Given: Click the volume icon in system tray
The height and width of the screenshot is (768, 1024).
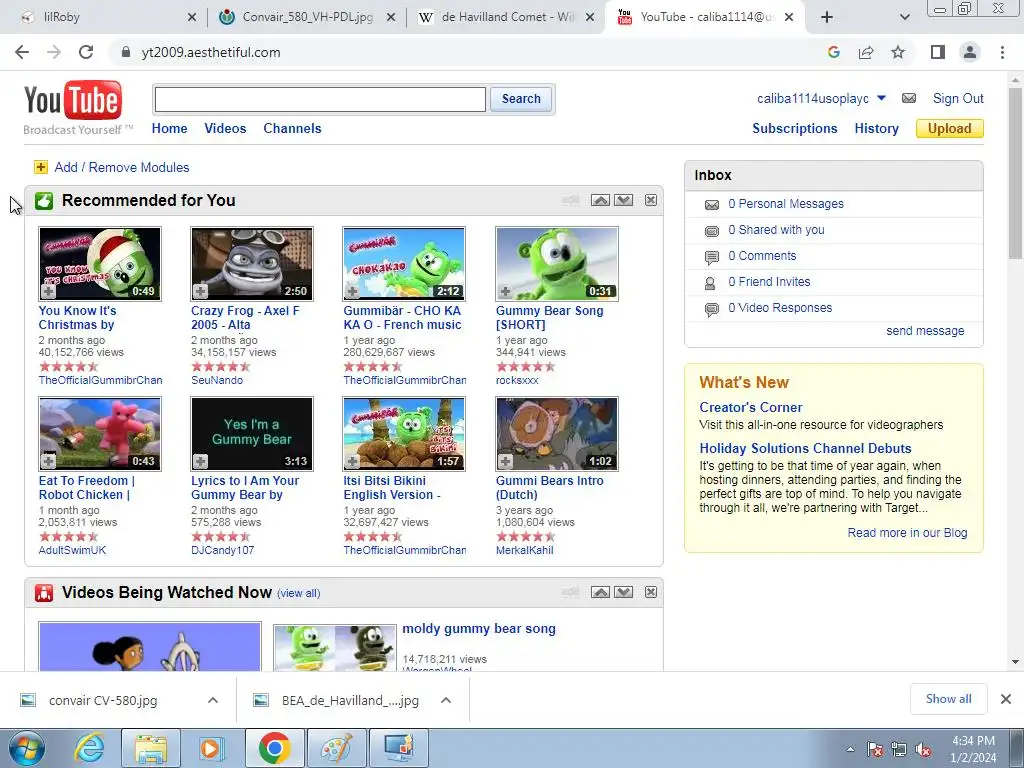Looking at the screenshot, I should (x=923, y=749).
